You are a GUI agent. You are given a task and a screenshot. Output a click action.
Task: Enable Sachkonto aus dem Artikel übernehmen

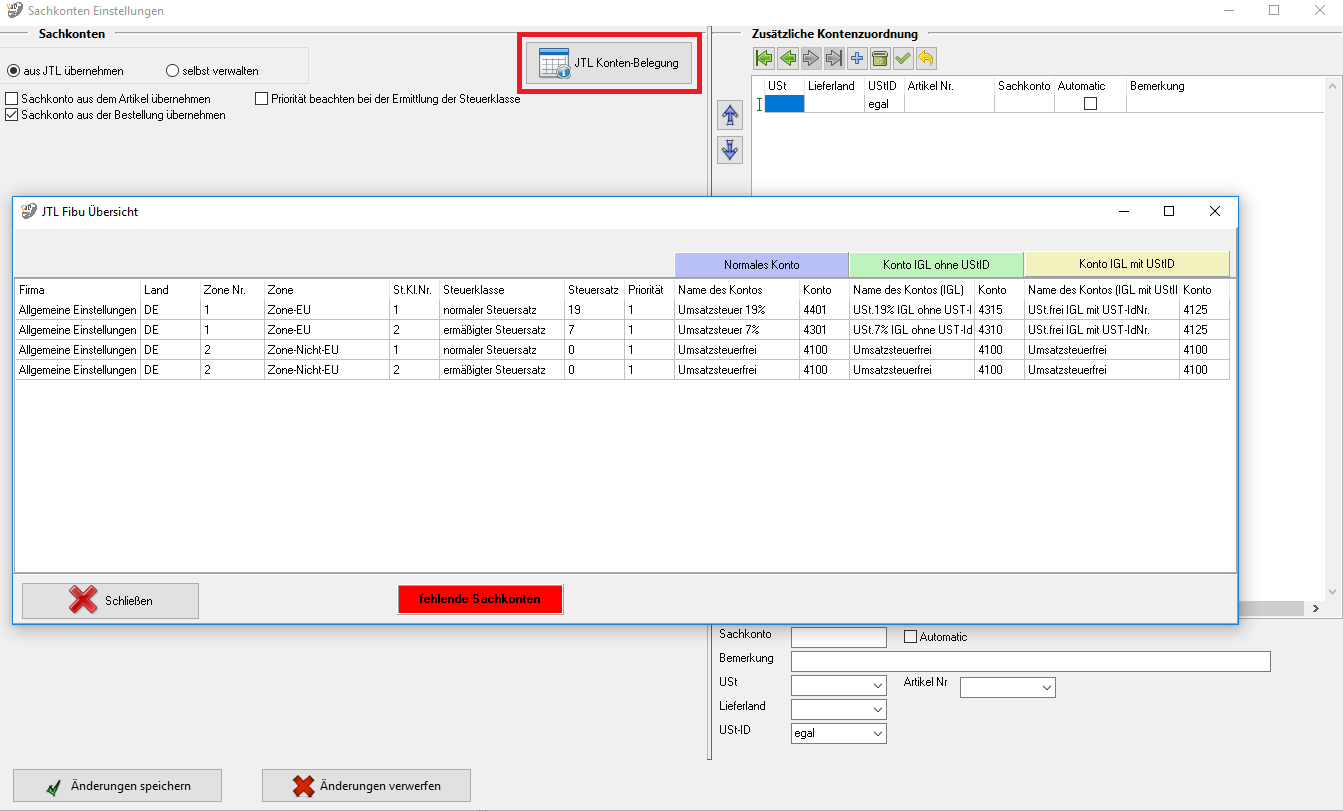[x=13, y=99]
